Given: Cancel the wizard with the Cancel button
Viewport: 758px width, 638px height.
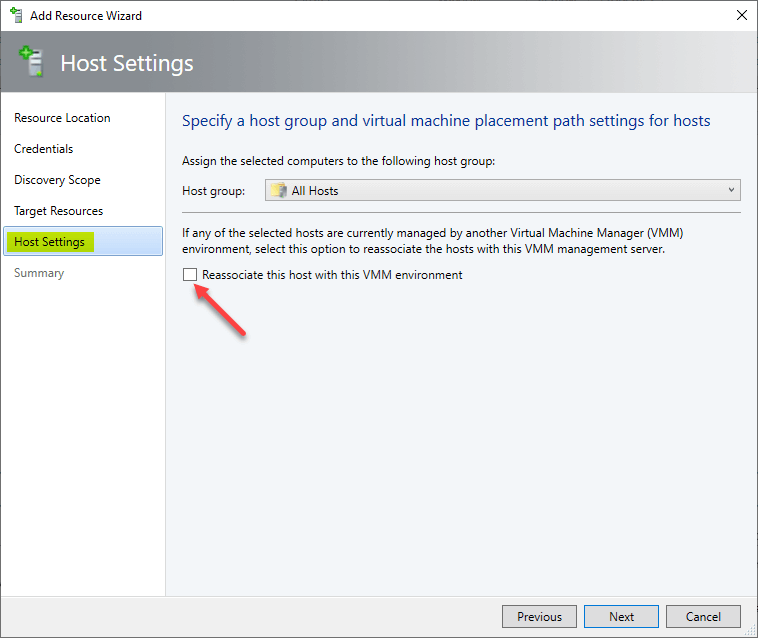Looking at the screenshot, I should (x=703, y=617).
